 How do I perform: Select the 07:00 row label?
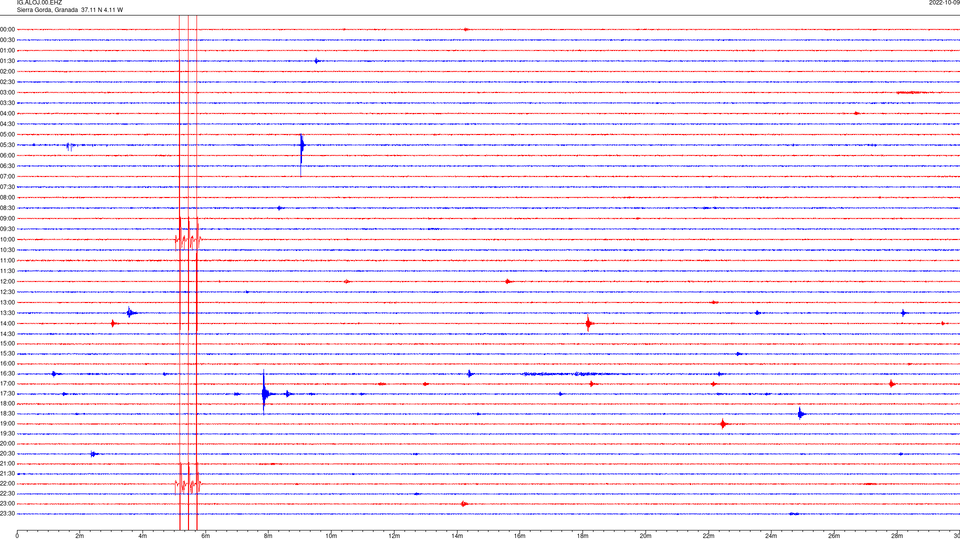pos(8,176)
